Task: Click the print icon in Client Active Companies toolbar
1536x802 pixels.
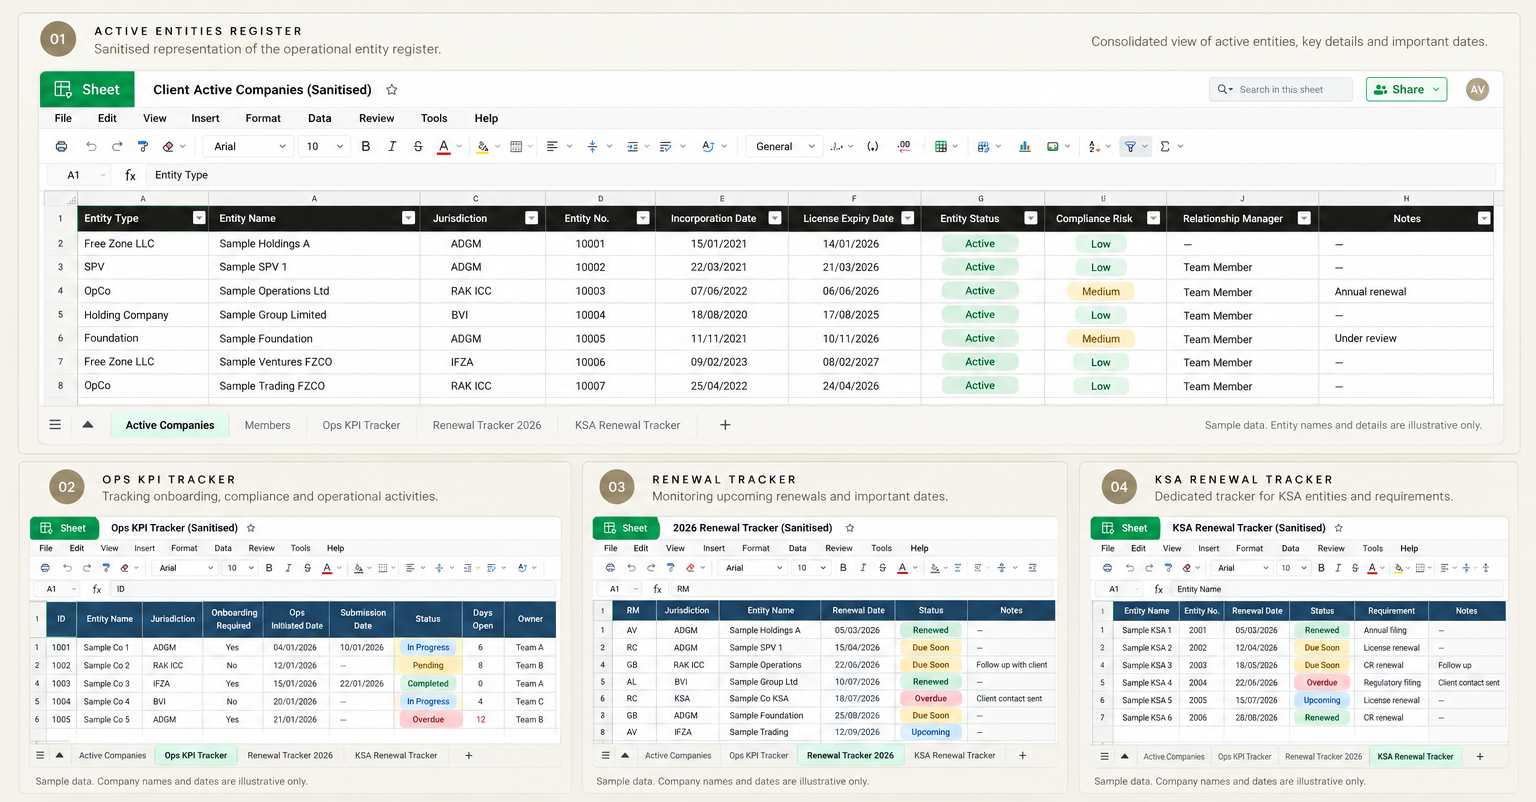Action: (61, 146)
